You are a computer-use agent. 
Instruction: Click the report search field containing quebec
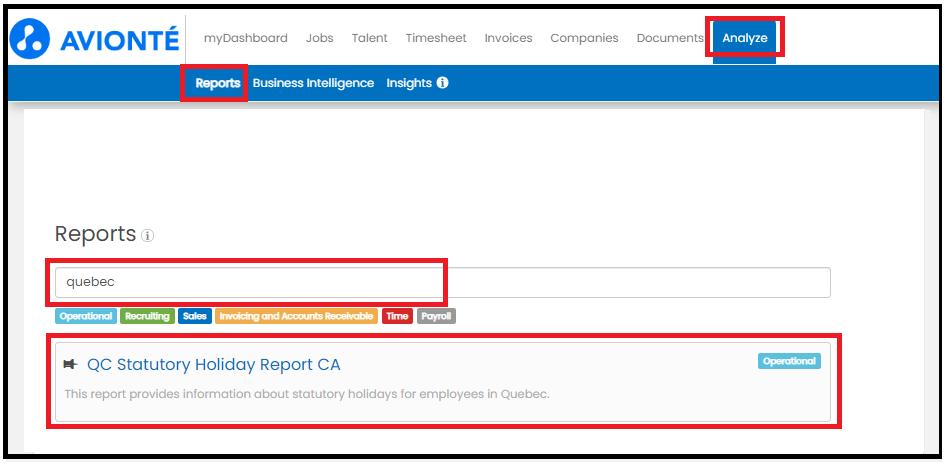pos(442,283)
